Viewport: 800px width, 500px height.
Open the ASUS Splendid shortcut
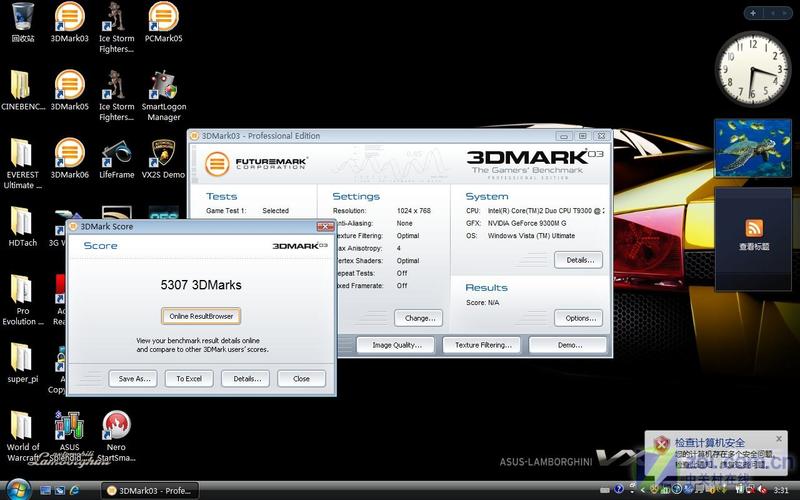pyautogui.click(x=69, y=436)
